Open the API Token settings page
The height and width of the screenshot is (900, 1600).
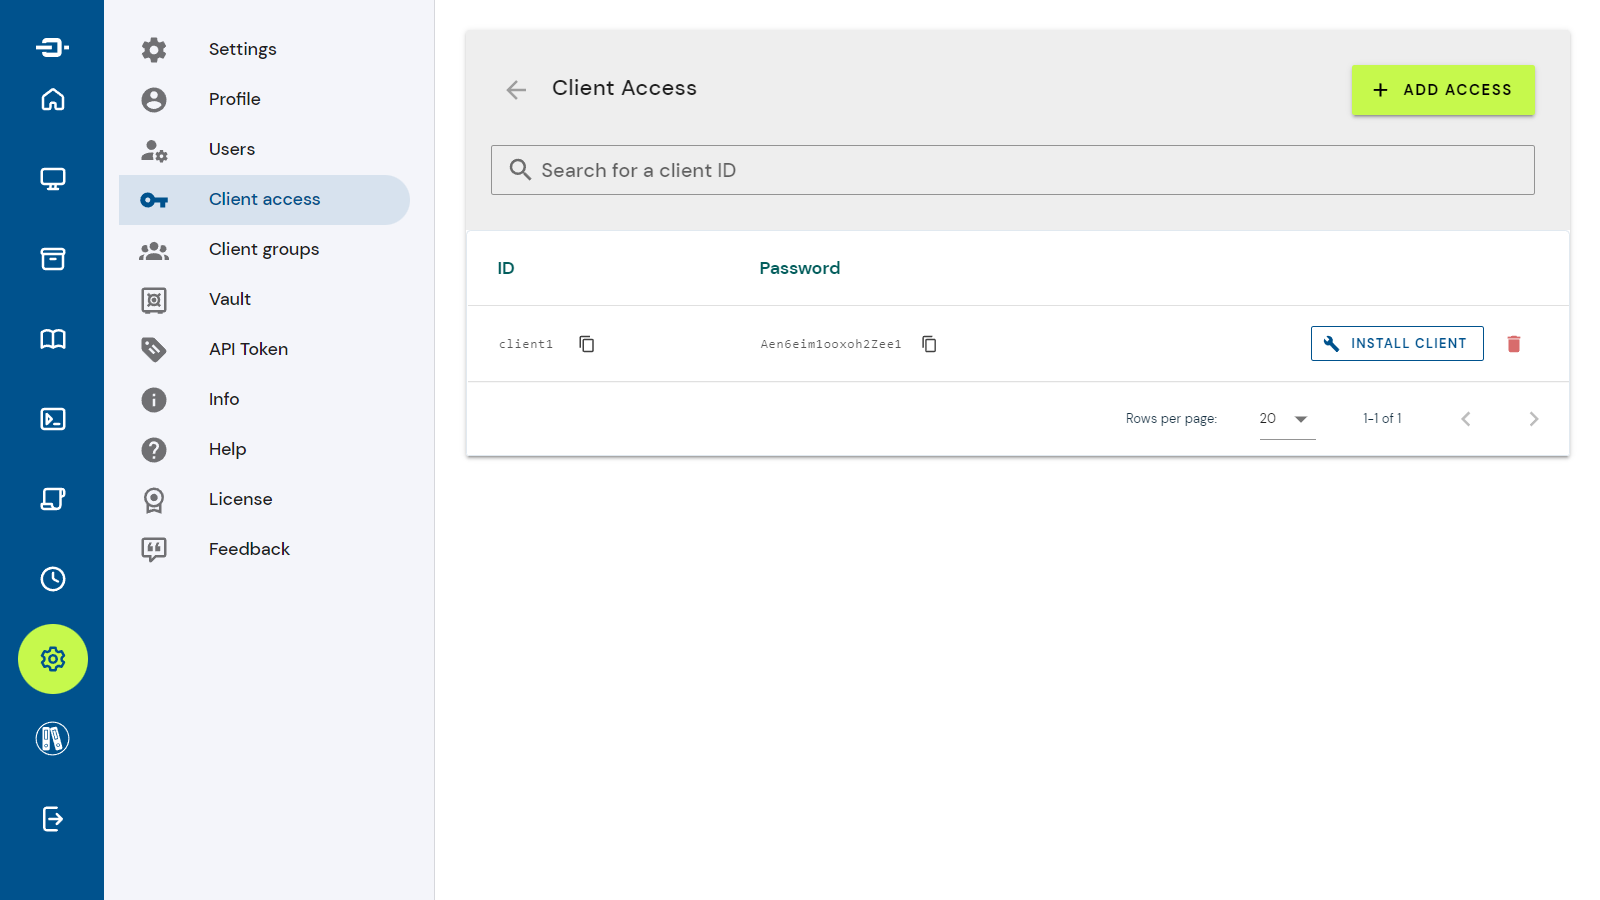click(x=248, y=349)
